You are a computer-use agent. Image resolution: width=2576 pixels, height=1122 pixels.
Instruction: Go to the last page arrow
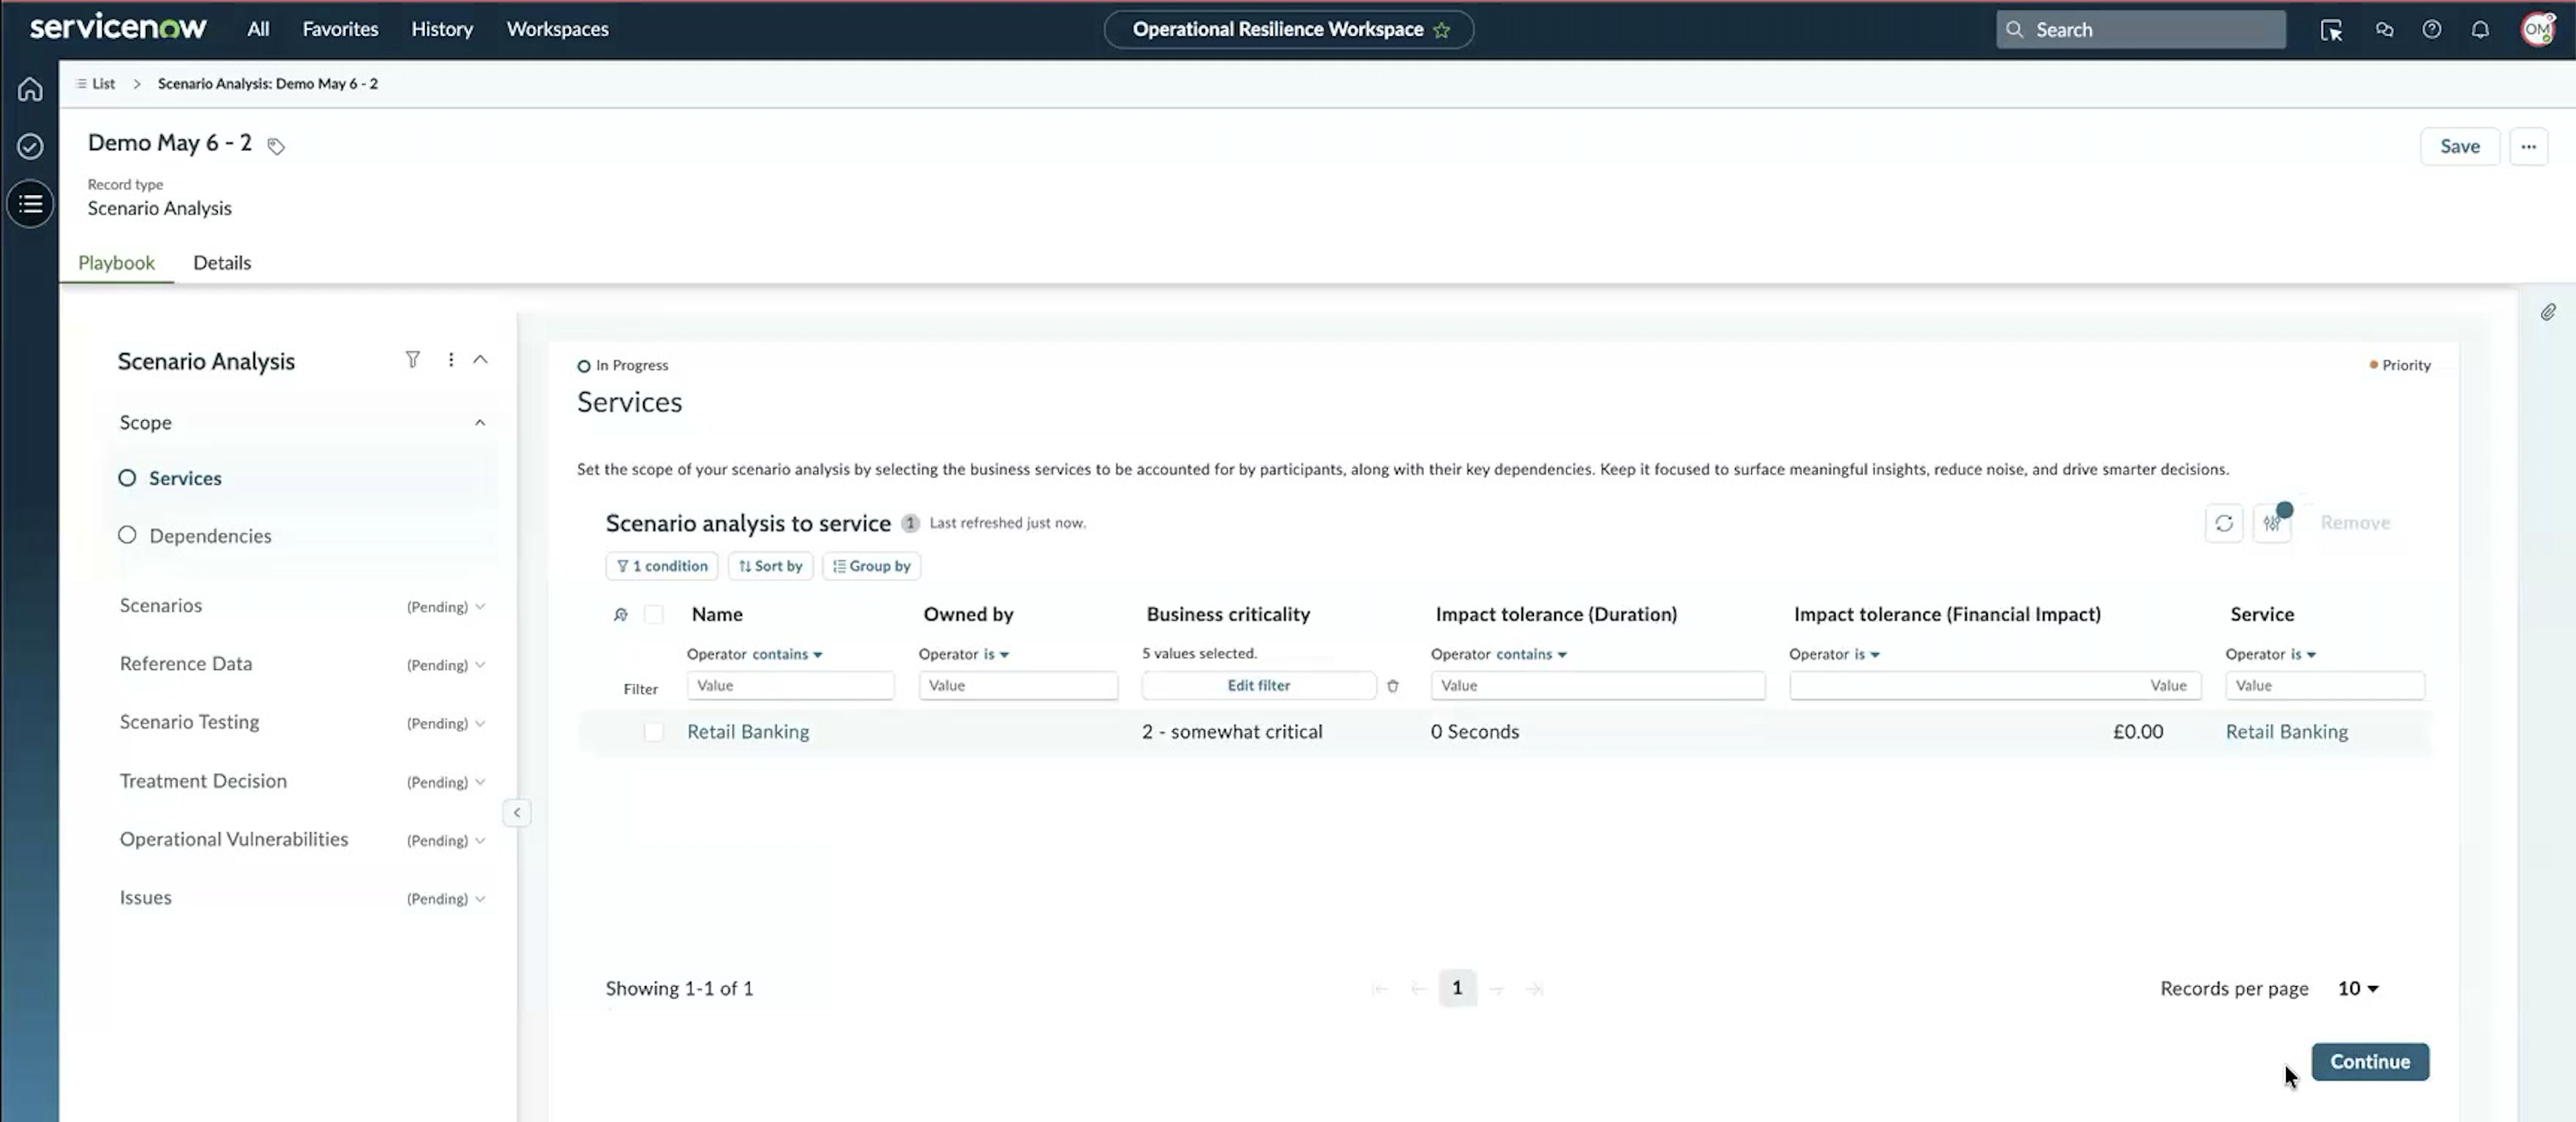click(x=1534, y=989)
